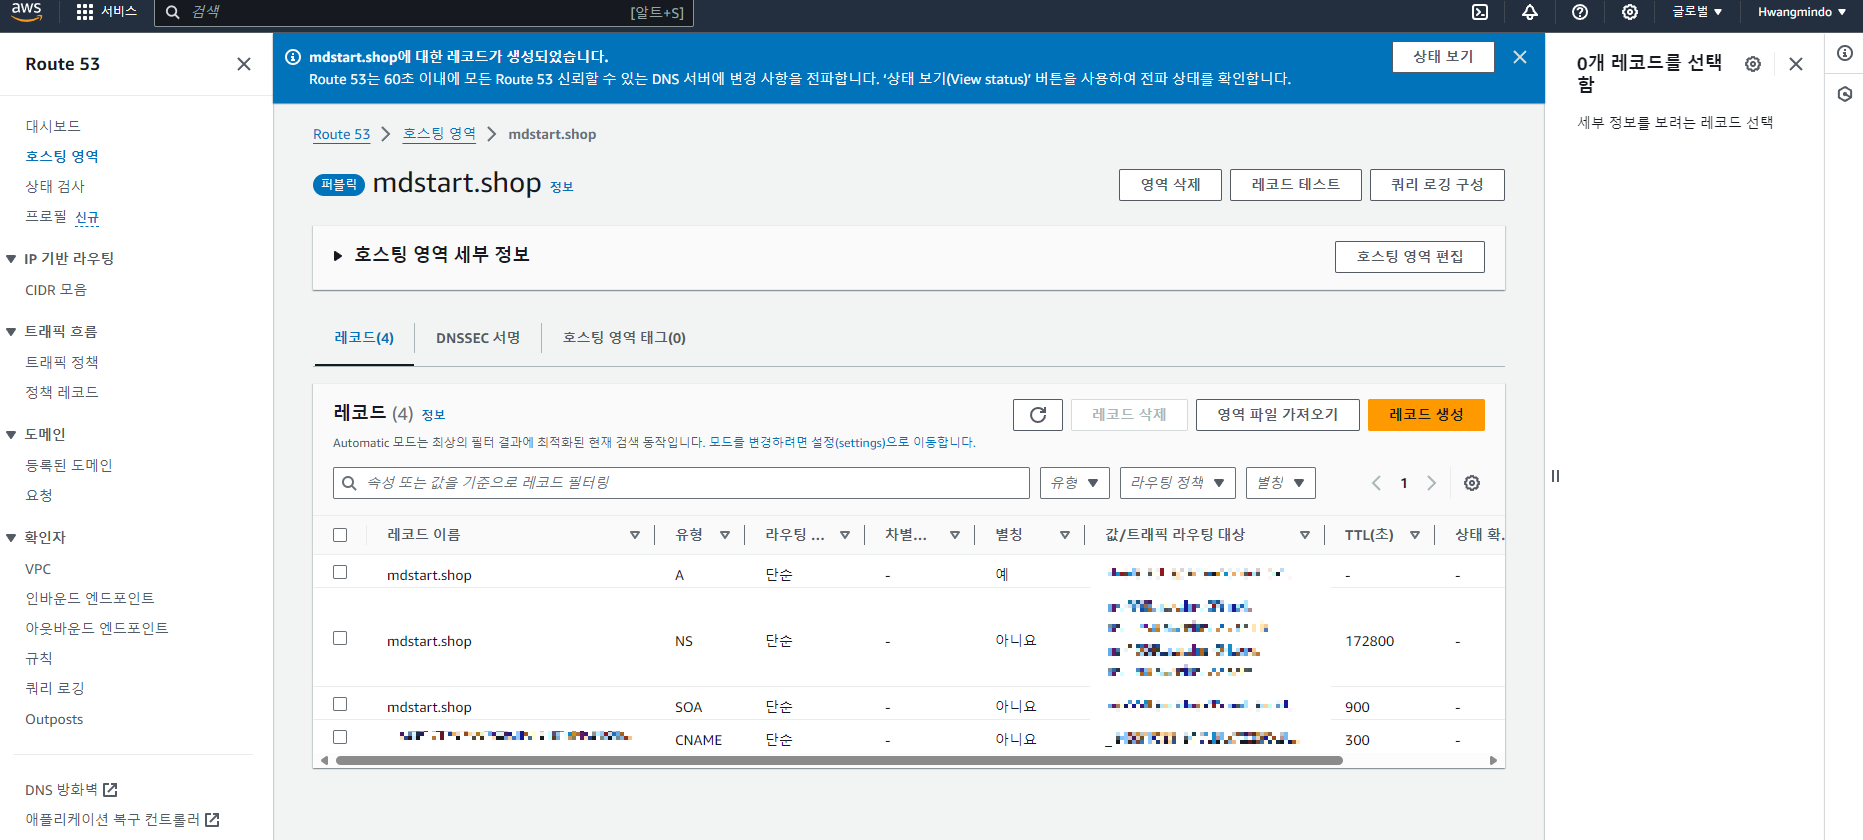1863x840 pixels.
Task: Dismiss the blue record-created notification
Action: coord(1520,57)
